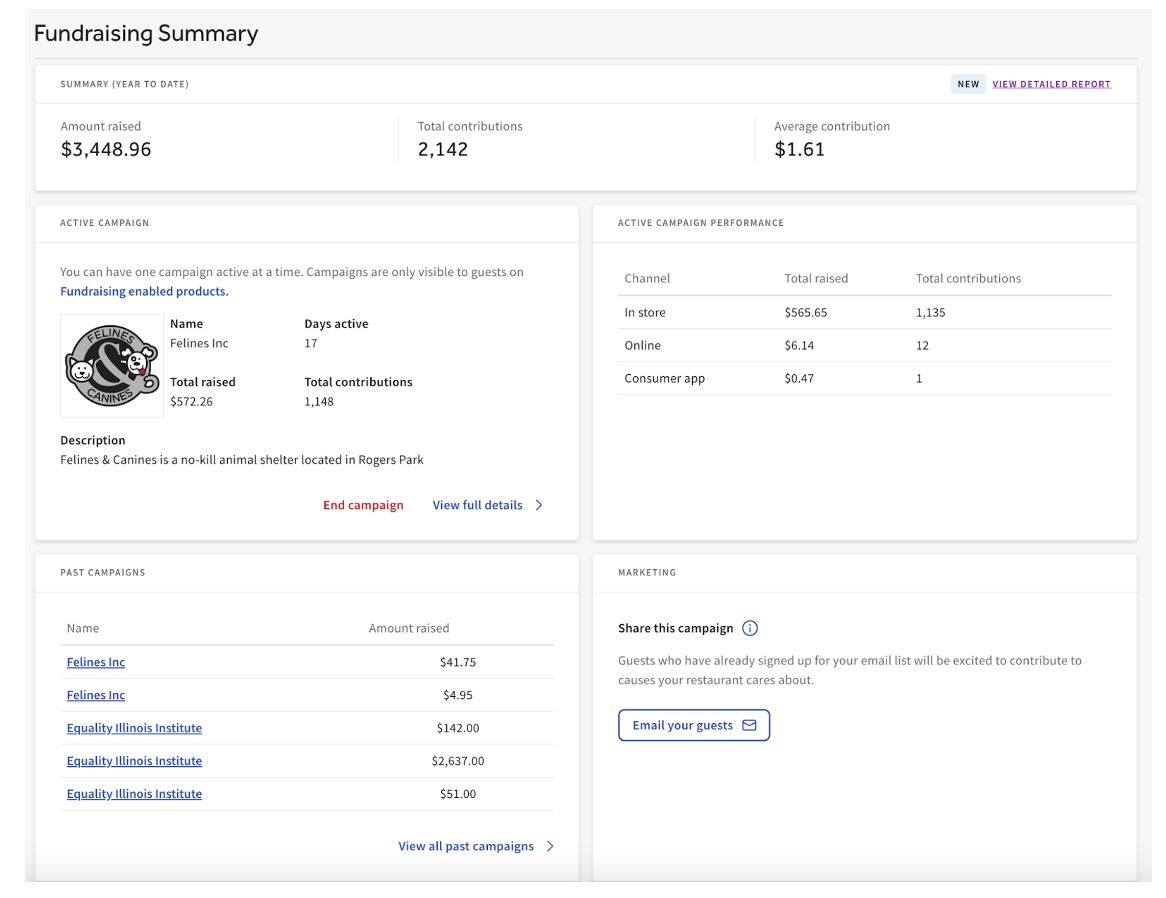
Task: Open the detailed fundraising report
Action: (x=1051, y=84)
